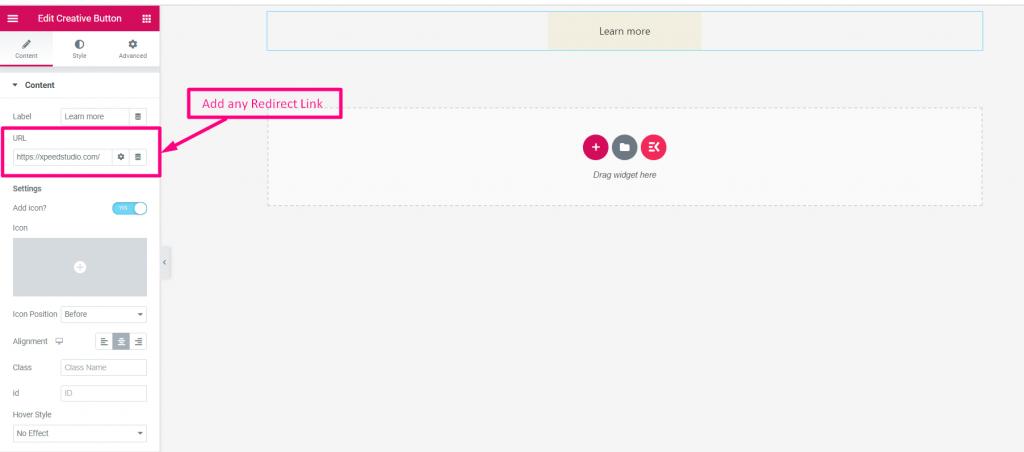Toggle the Add Icon switch
1024x452 pixels.
coord(129,208)
